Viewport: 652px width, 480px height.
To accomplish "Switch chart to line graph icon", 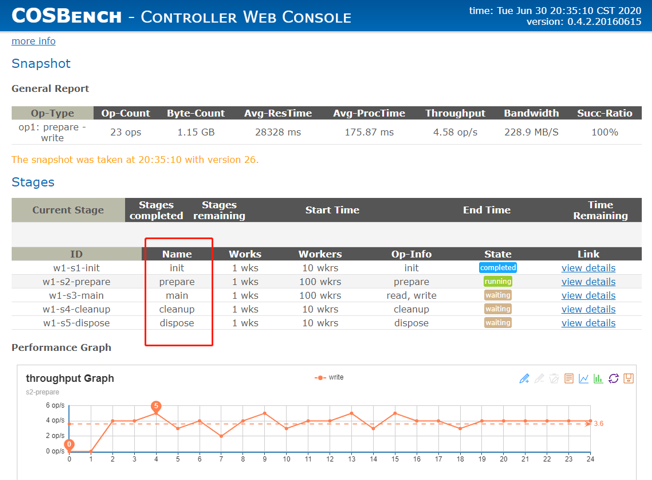I will coord(583,378).
